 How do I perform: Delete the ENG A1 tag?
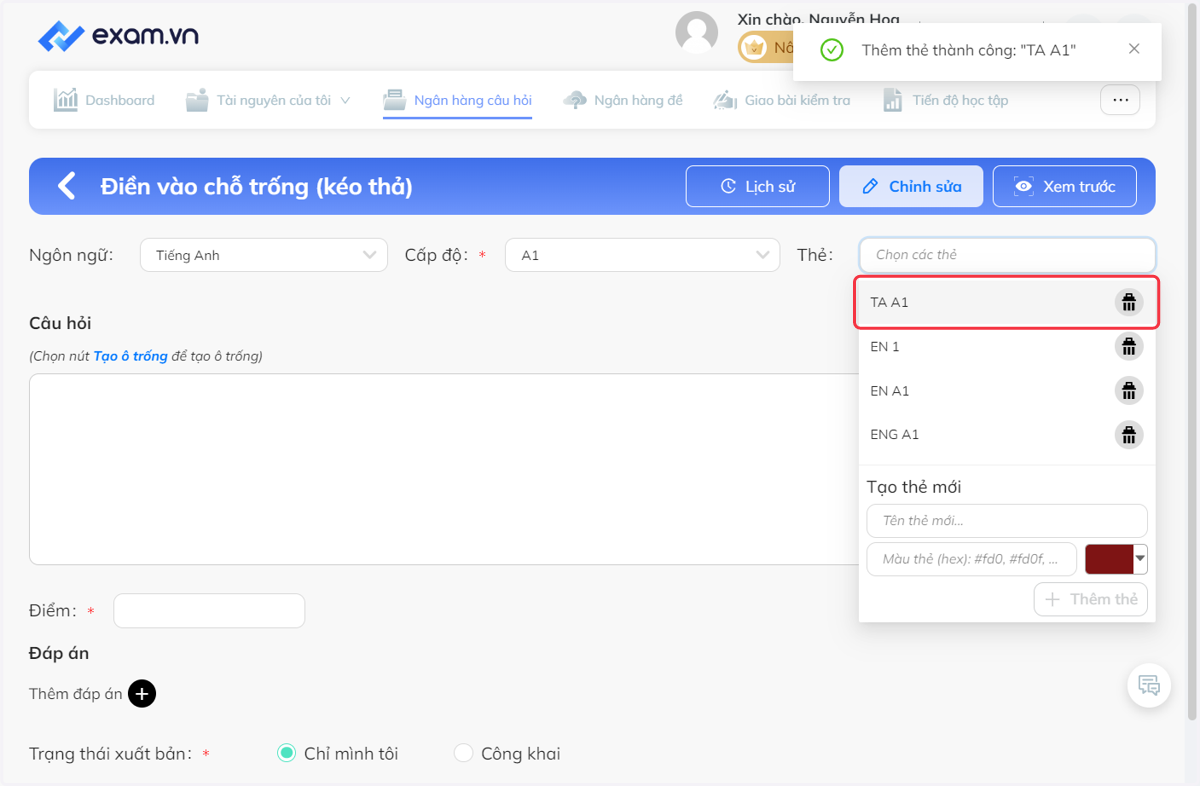pyautogui.click(x=1129, y=435)
